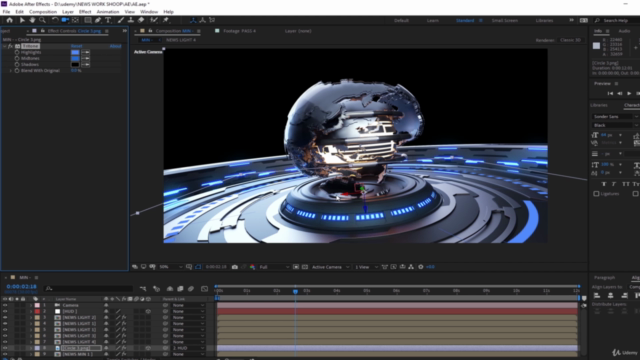Open the Composition menu
The width and height of the screenshot is (640, 360).
pyautogui.click(x=43, y=12)
